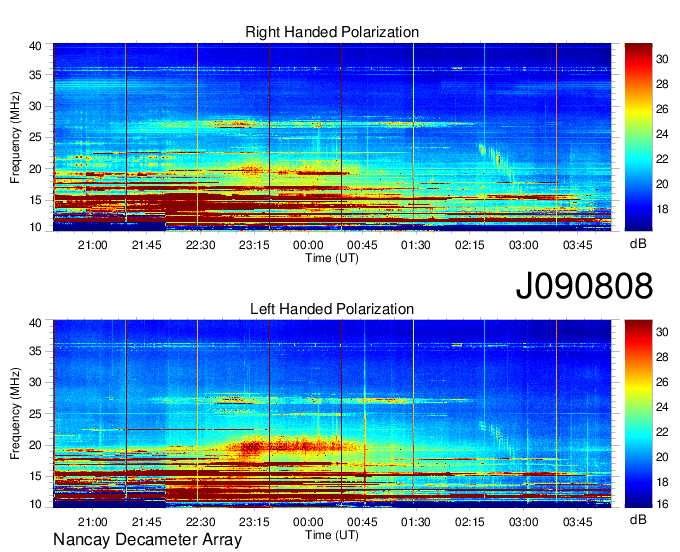Click the 21:00 tick on top time axis

tap(92, 245)
